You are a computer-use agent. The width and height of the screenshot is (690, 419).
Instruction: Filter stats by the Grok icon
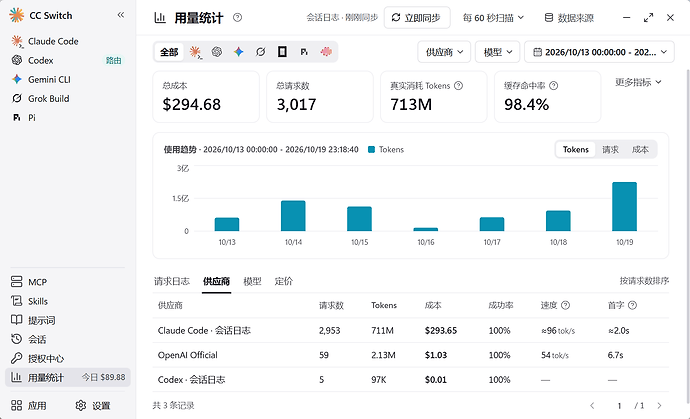(x=261, y=52)
